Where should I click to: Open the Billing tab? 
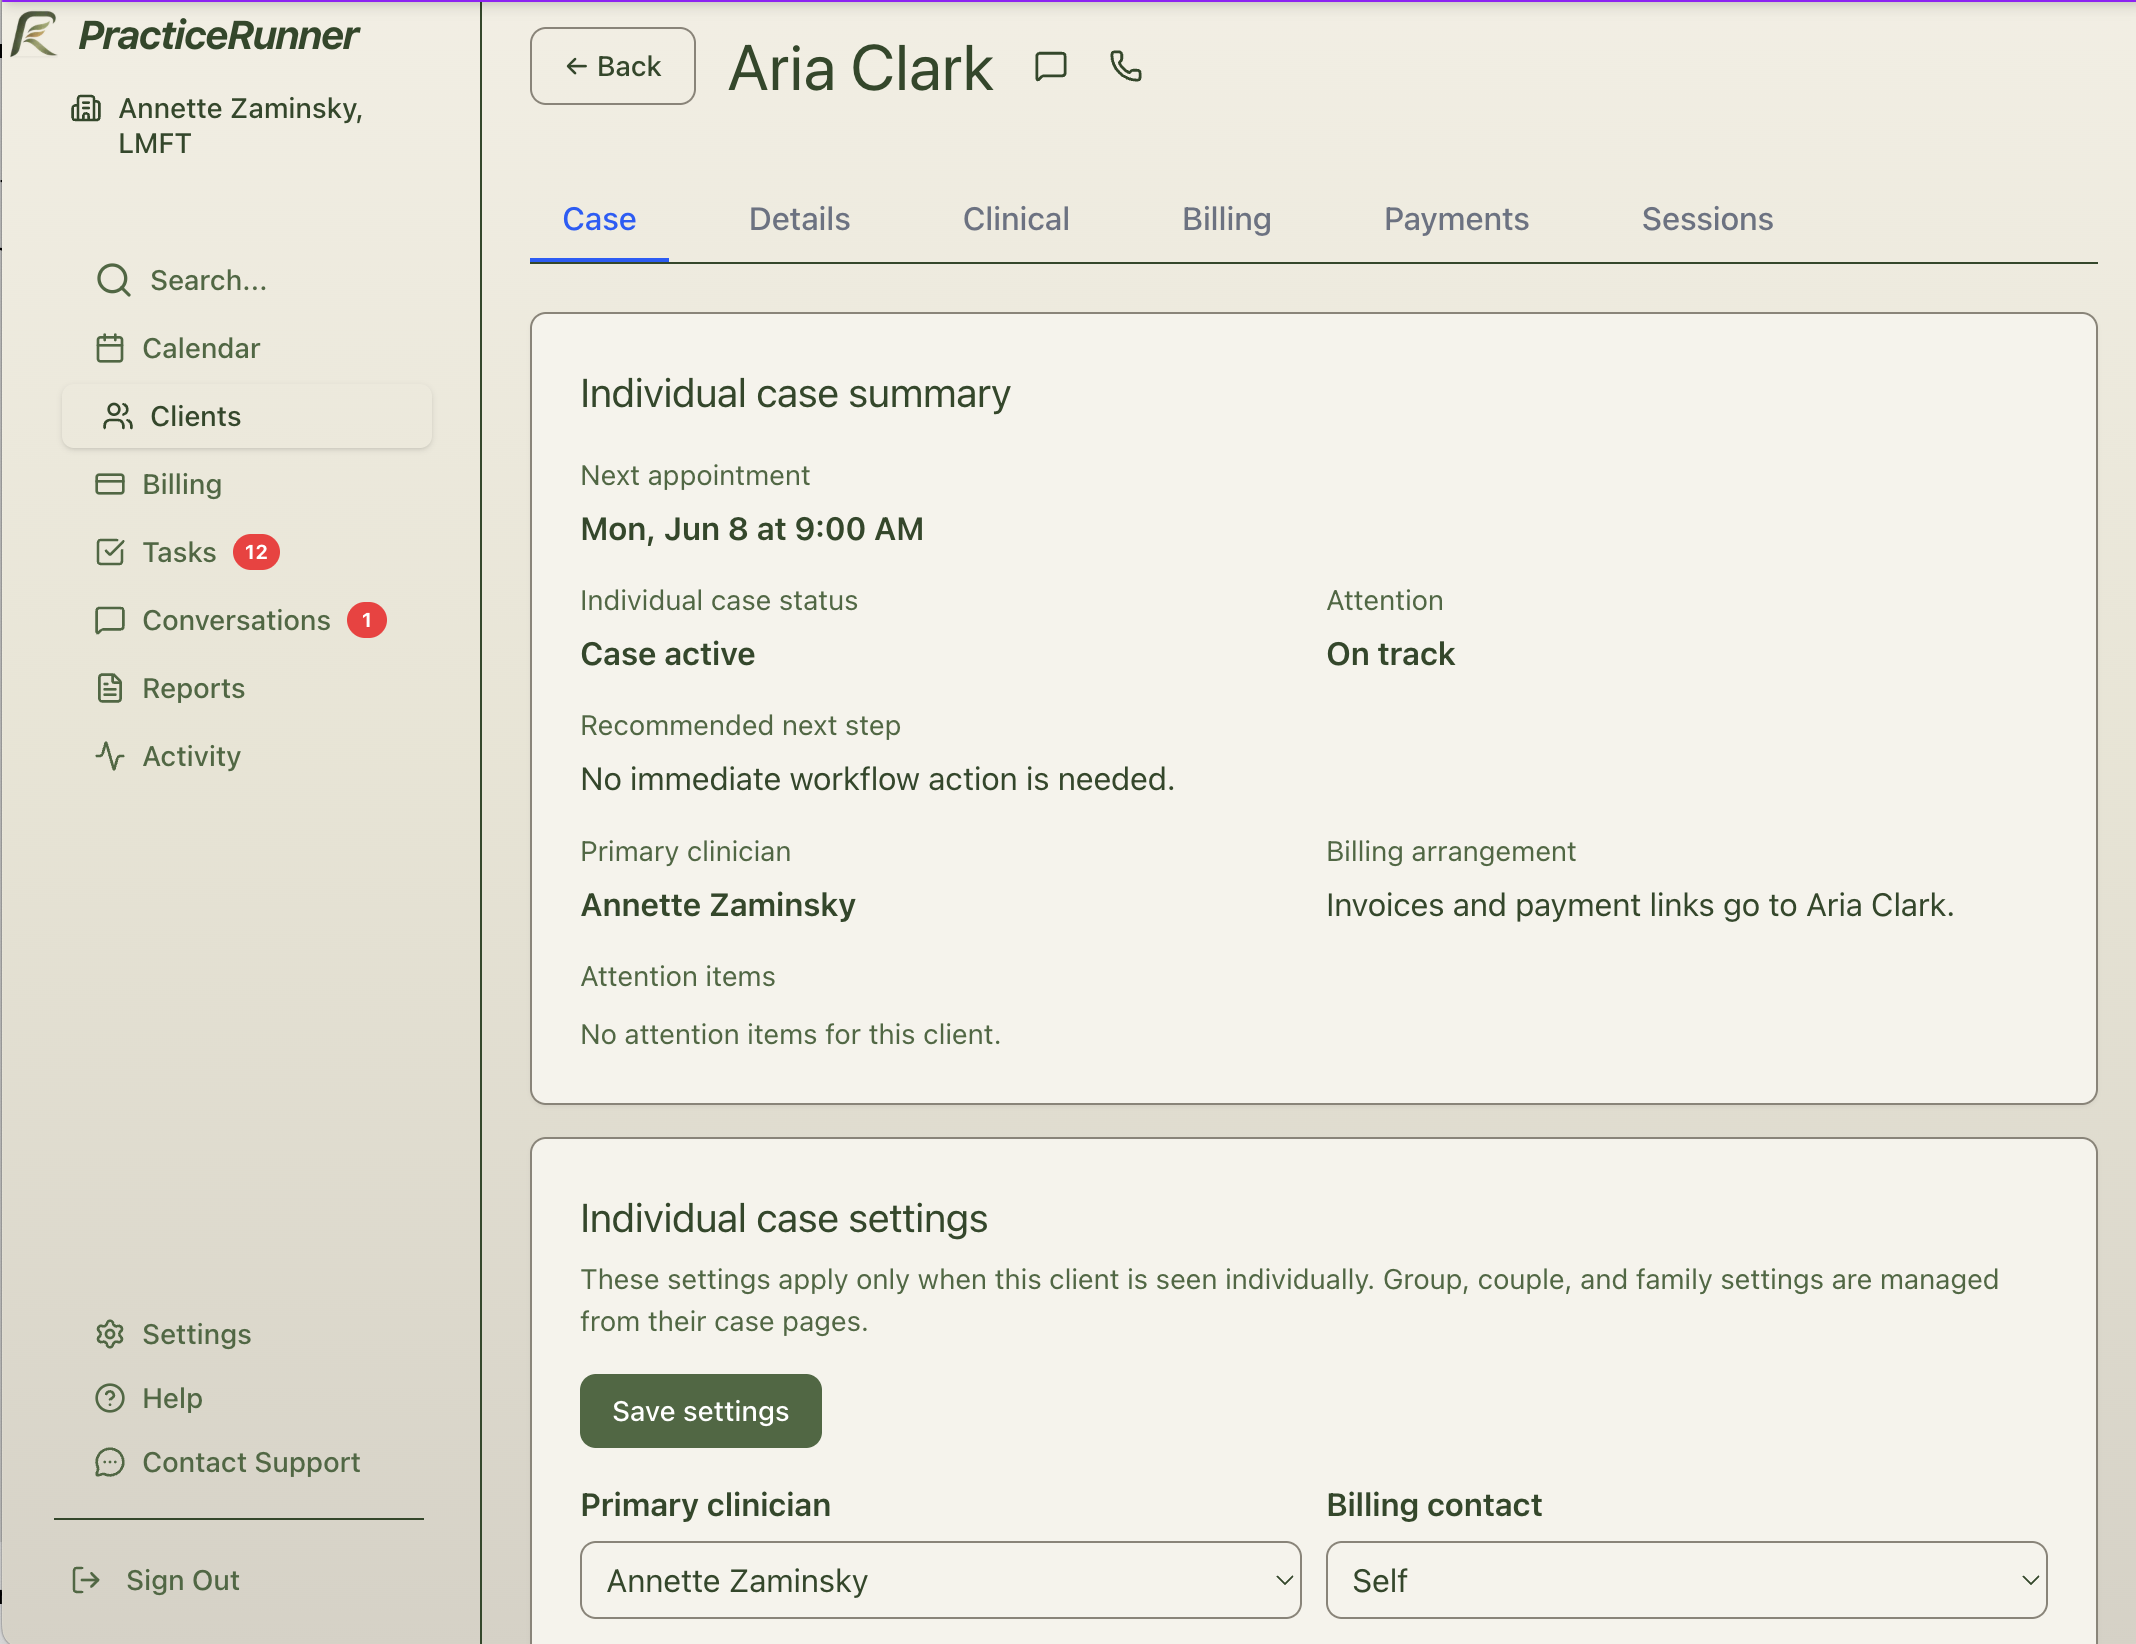[1227, 219]
